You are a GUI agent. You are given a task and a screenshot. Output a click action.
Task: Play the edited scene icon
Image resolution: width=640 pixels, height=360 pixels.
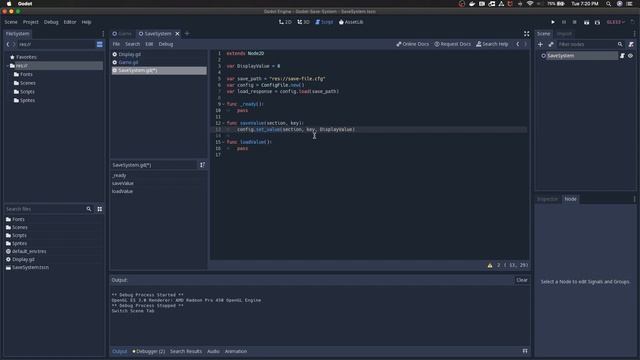[587, 22]
